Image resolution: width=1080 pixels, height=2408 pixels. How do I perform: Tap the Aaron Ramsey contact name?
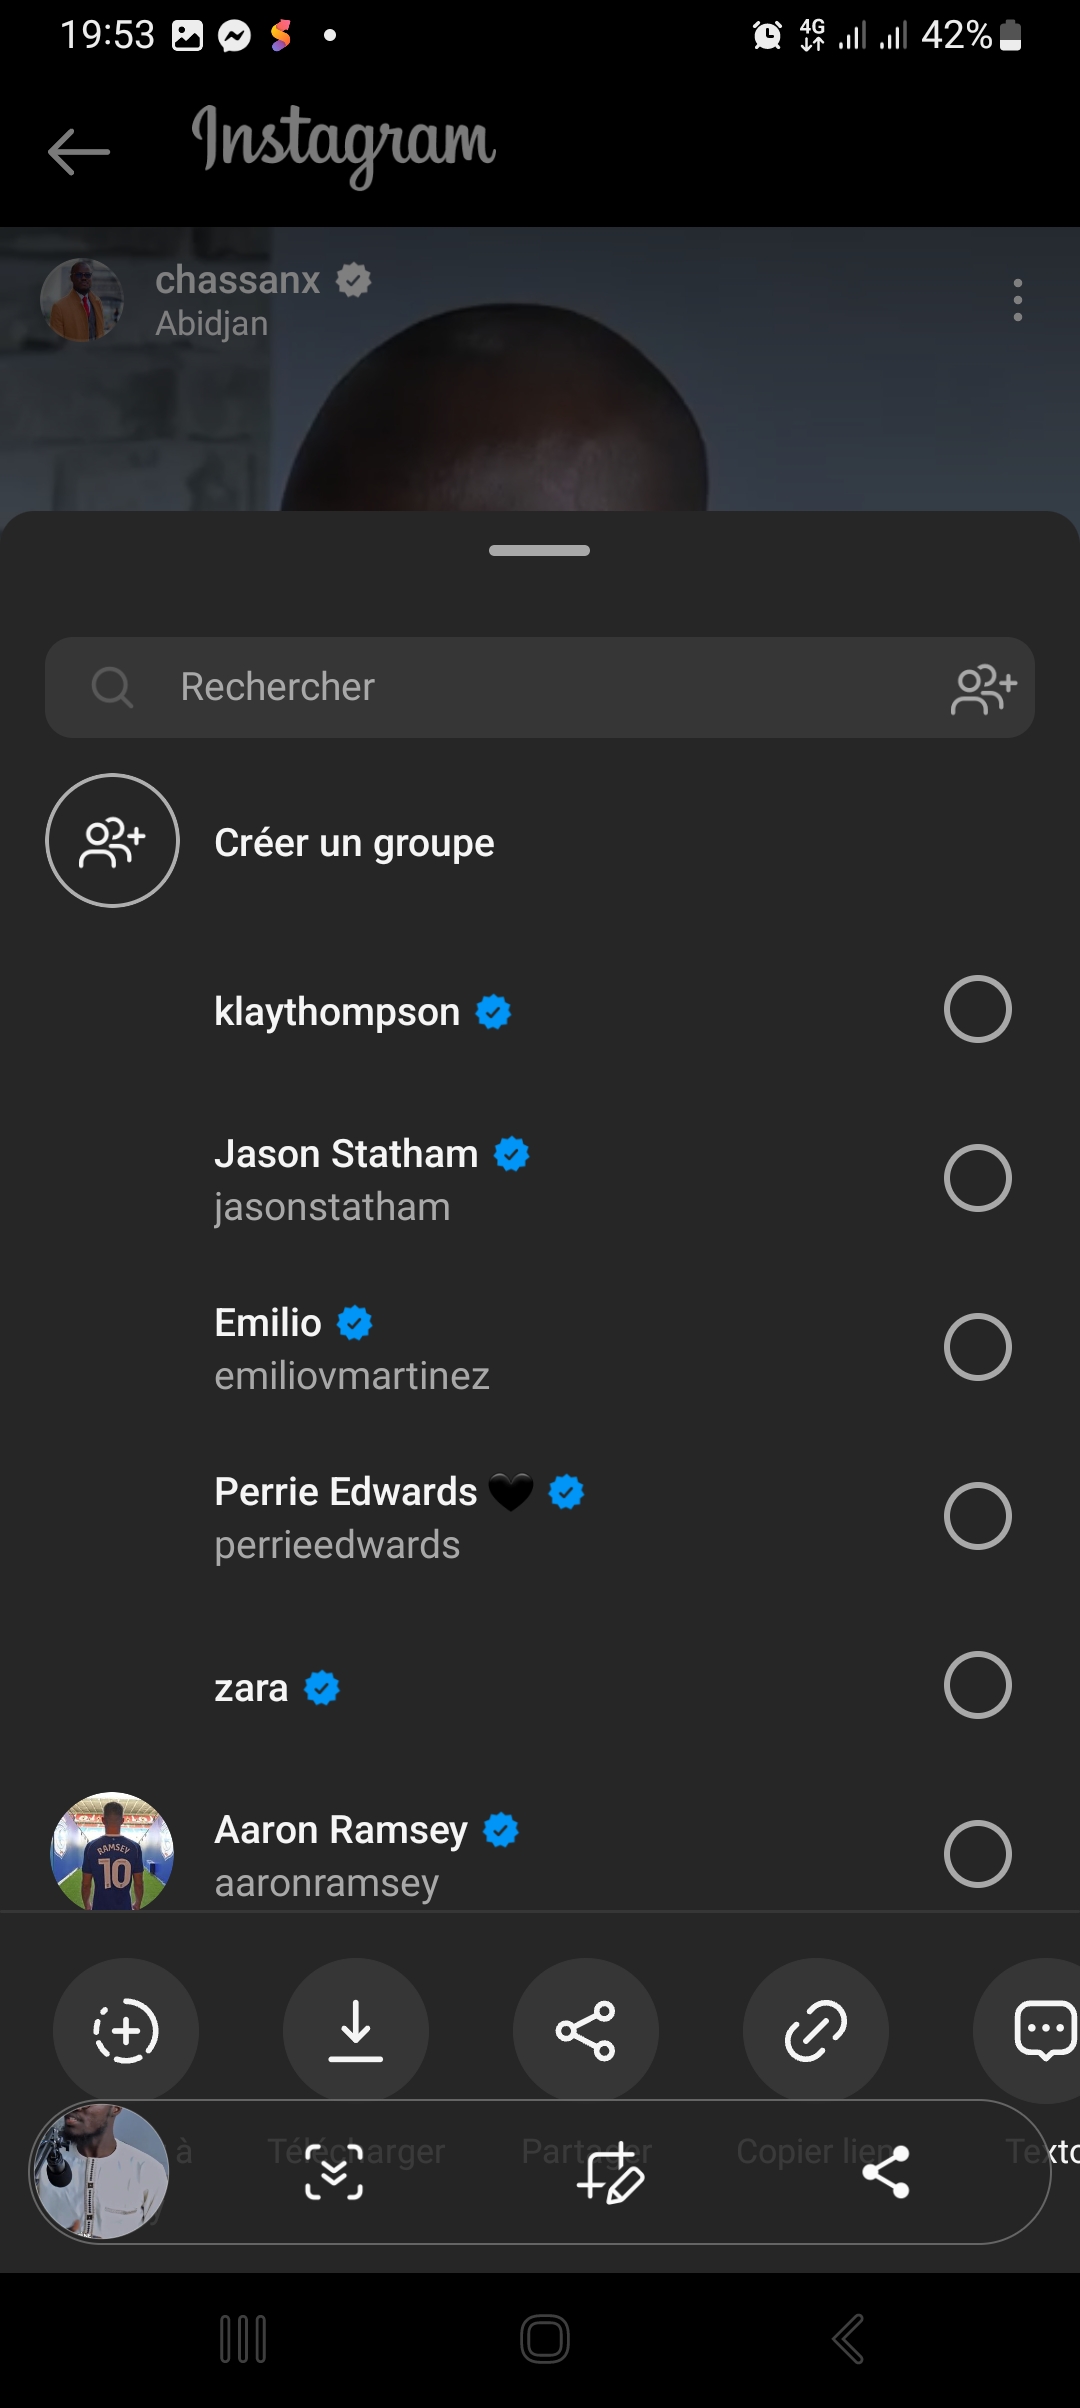pyautogui.click(x=341, y=1830)
